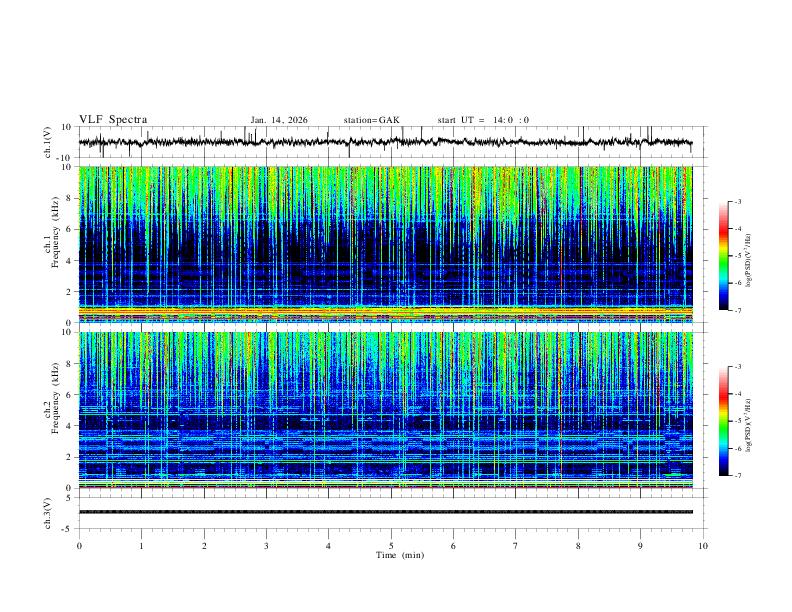Click the ch.2 spectrogram color scale bar
The height and width of the screenshot is (612, 792).
click(724, 421)
